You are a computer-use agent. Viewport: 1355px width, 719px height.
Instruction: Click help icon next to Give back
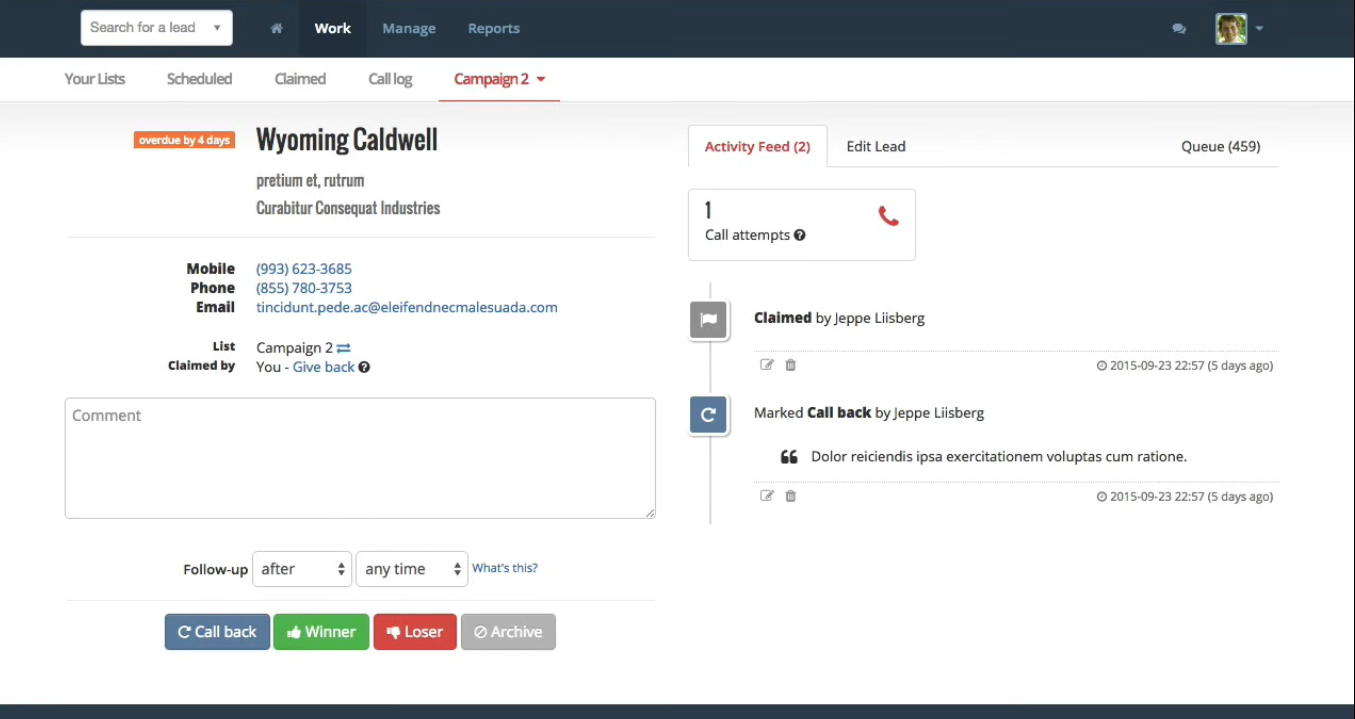[365, 367]
